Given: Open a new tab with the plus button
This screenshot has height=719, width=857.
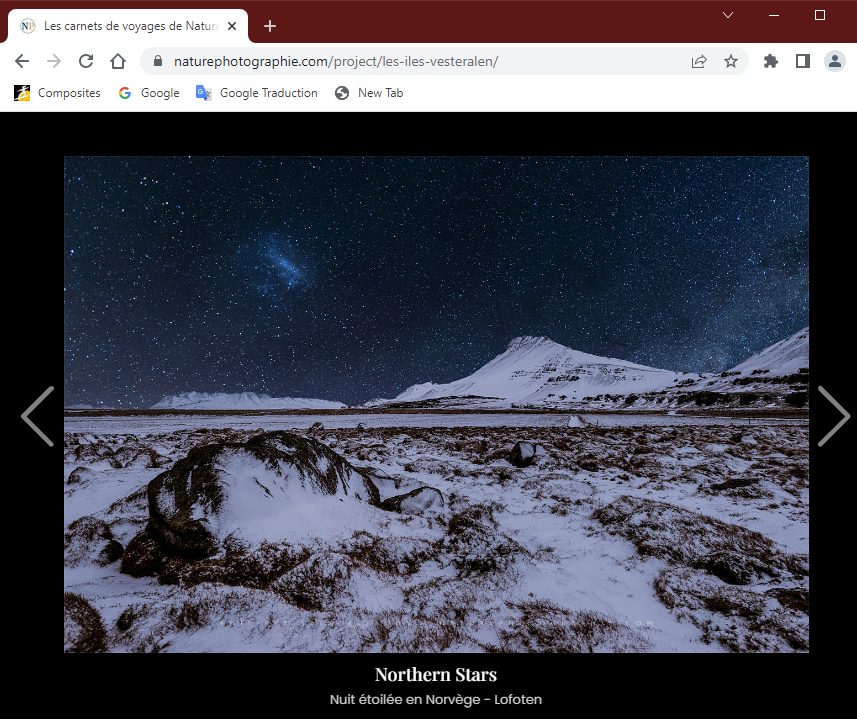Looking at the screenshot, I should point(269,26).
